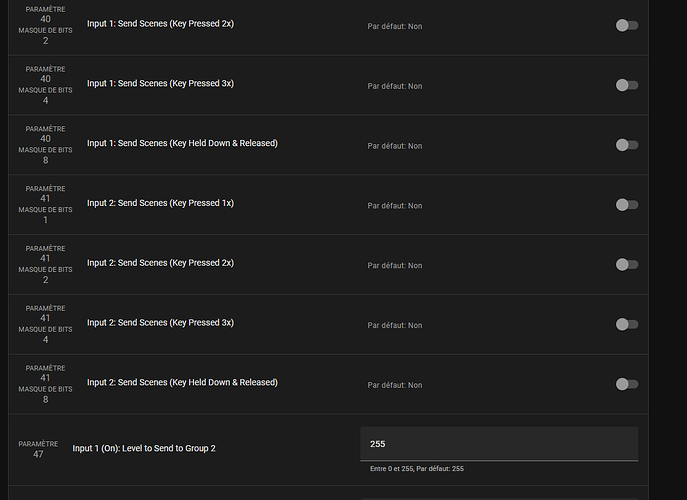The image size is (687, 500).
Task: Enable Input 2 Send Scenes Key Pressed 1x
Action: click(627, 205)
